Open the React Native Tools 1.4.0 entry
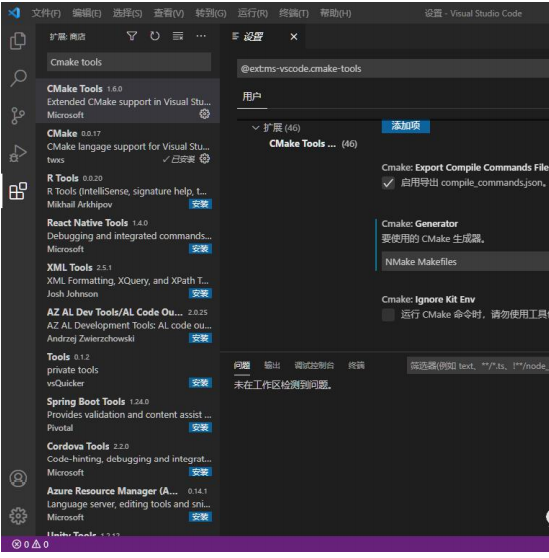Screen dimensions: 549x558 coord(128,236)
